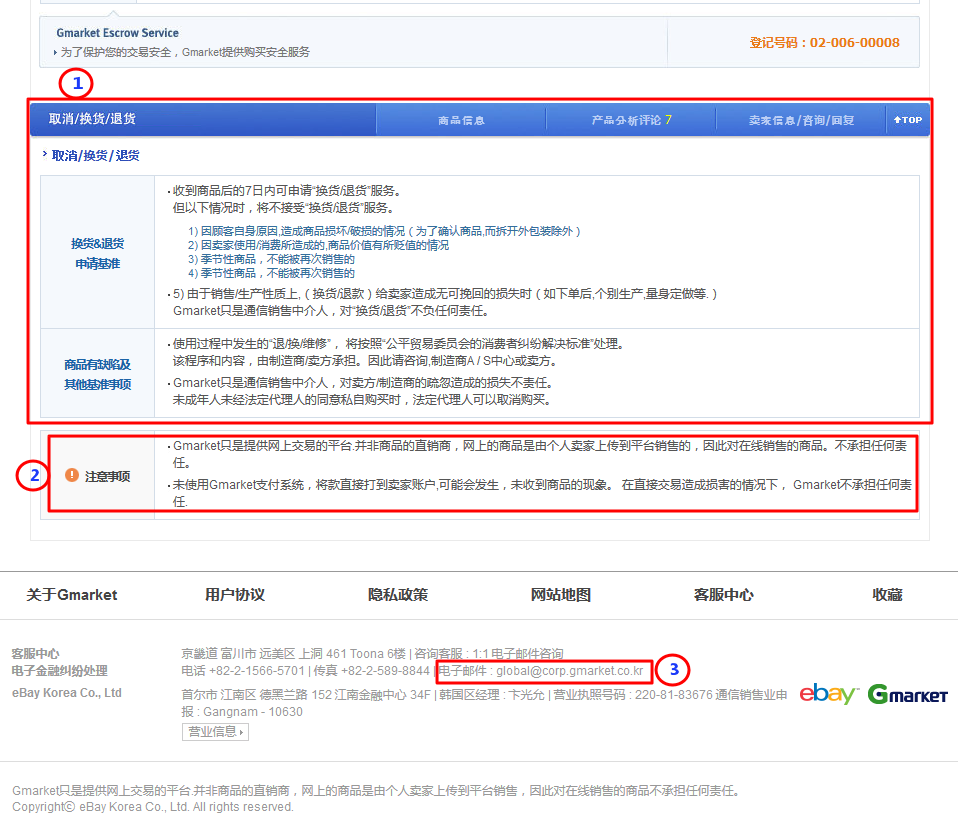
Task: Click the 1:1 电子邮件咨询 text
Action: (x=518, y=653)
